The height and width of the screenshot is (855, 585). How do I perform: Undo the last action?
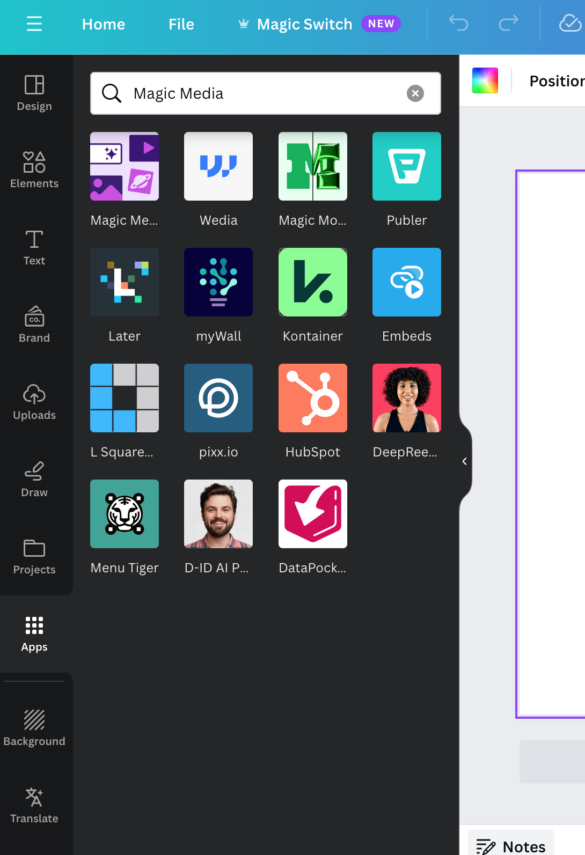click(459, 23)
